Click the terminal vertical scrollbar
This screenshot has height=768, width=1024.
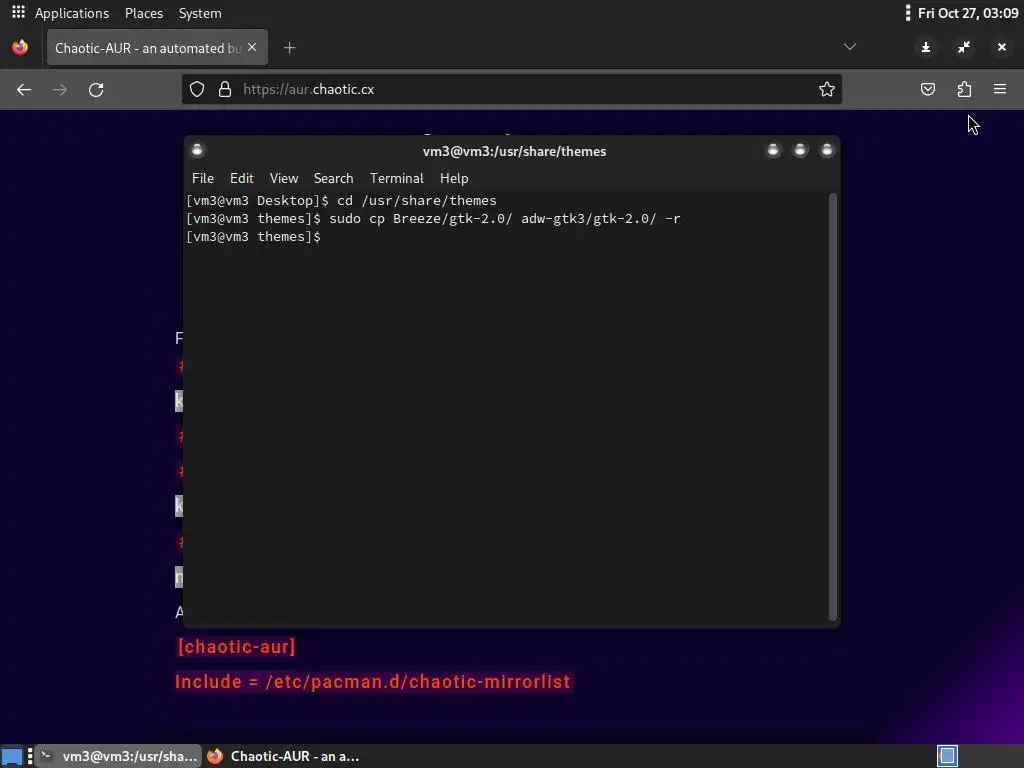coord(832,406)
